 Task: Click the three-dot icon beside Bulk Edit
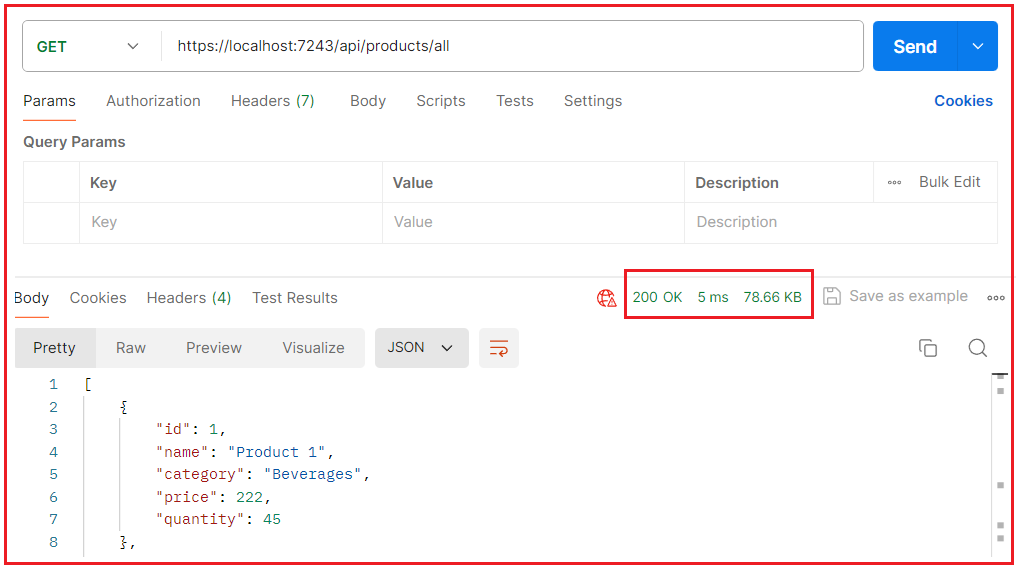point(894,183)
